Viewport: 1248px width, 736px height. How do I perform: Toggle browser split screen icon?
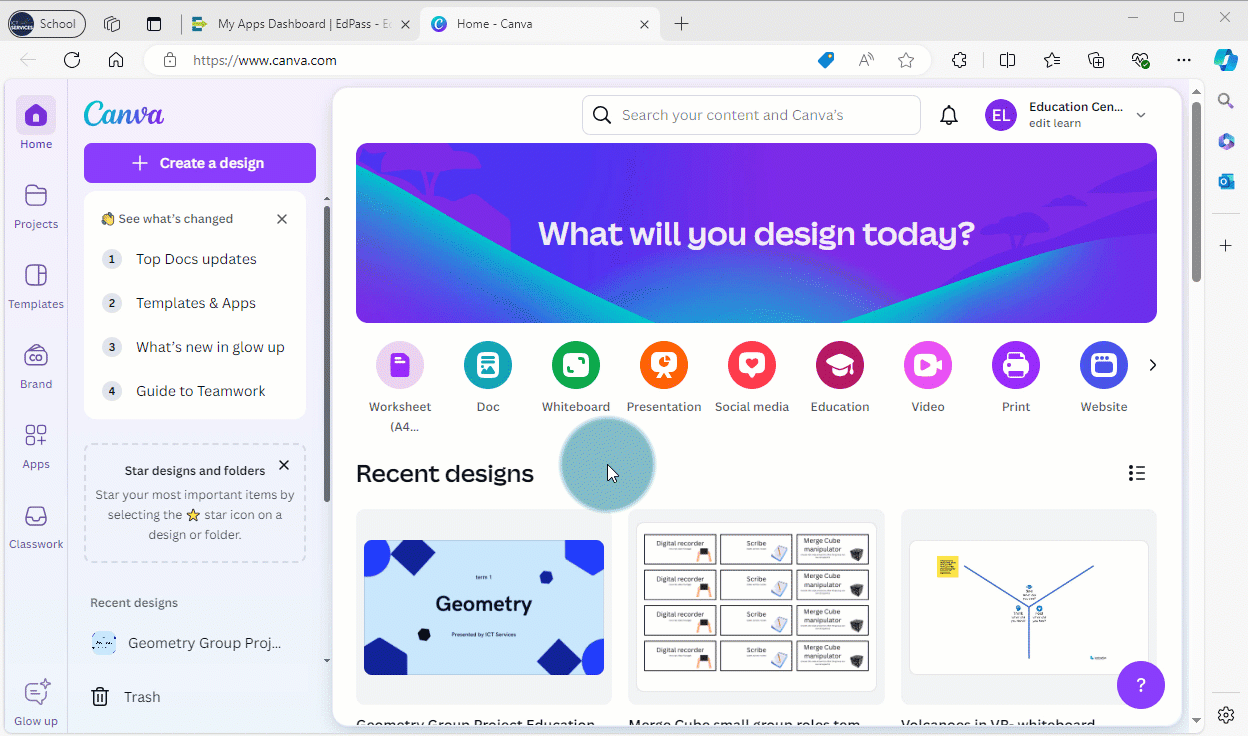(x=1007, y=60)
